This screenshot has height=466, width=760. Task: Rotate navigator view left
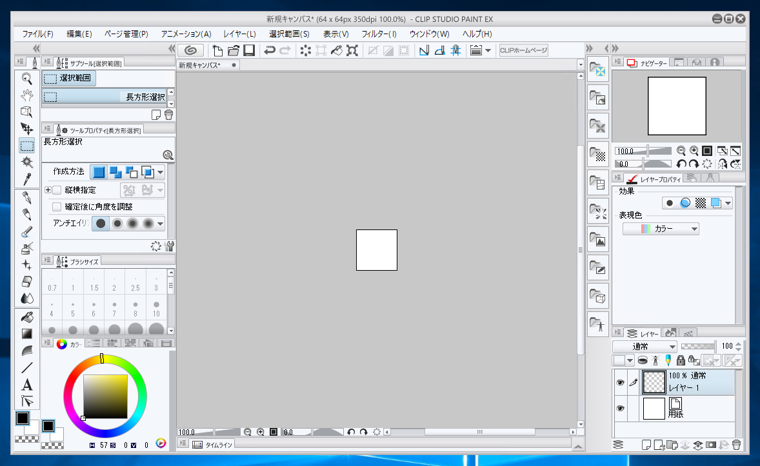coord(681,164)
